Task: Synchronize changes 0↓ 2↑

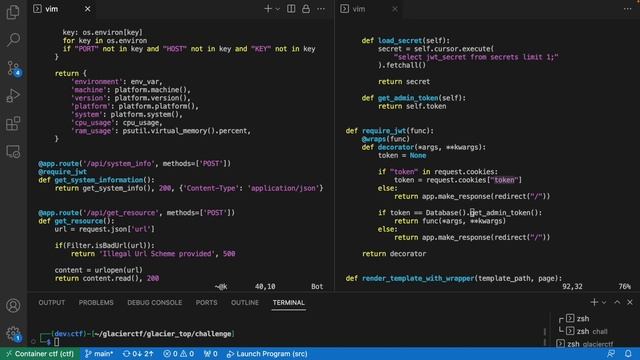Action: 138,353
